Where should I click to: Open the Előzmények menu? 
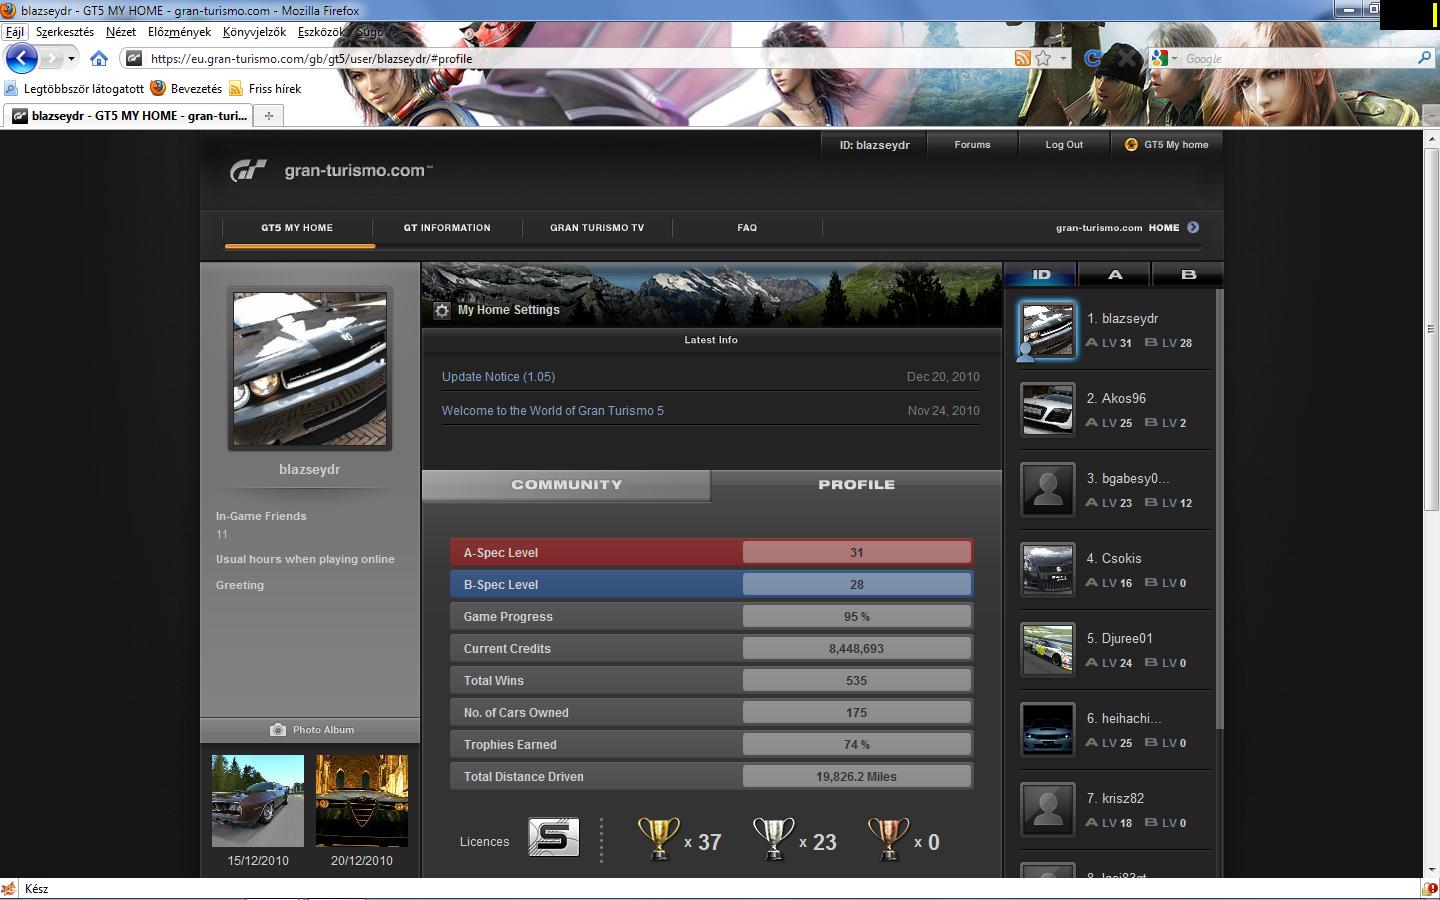coord(180,32)
